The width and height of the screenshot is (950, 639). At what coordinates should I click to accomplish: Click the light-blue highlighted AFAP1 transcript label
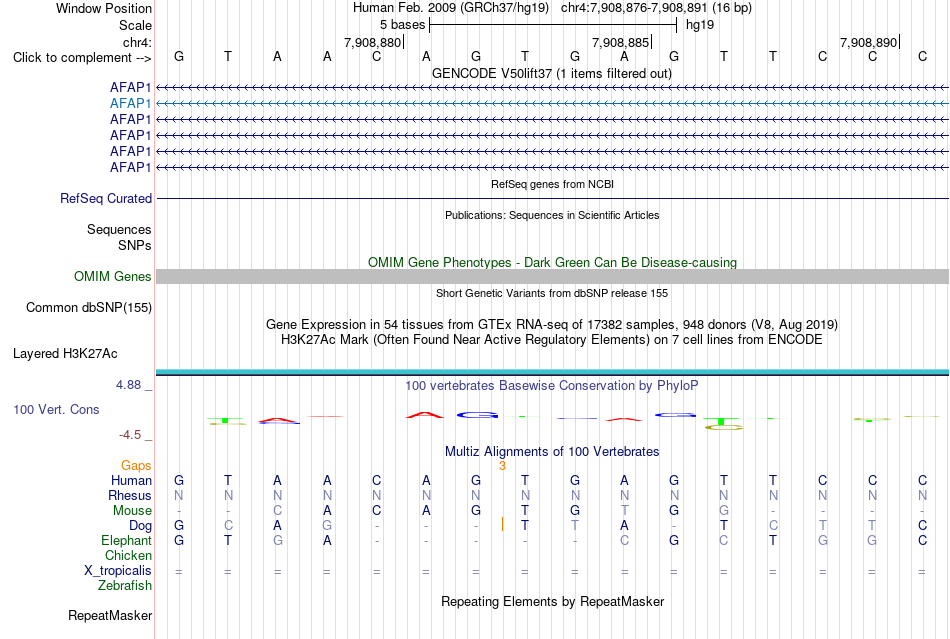pos(130,104)
